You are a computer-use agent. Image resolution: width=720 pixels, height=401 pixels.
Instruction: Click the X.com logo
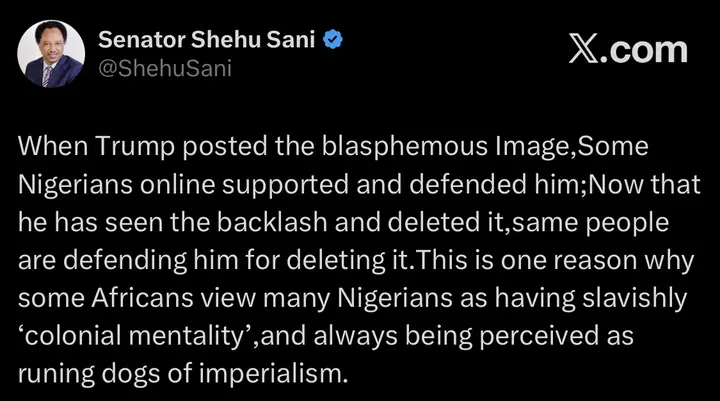(x=628, y=50)
